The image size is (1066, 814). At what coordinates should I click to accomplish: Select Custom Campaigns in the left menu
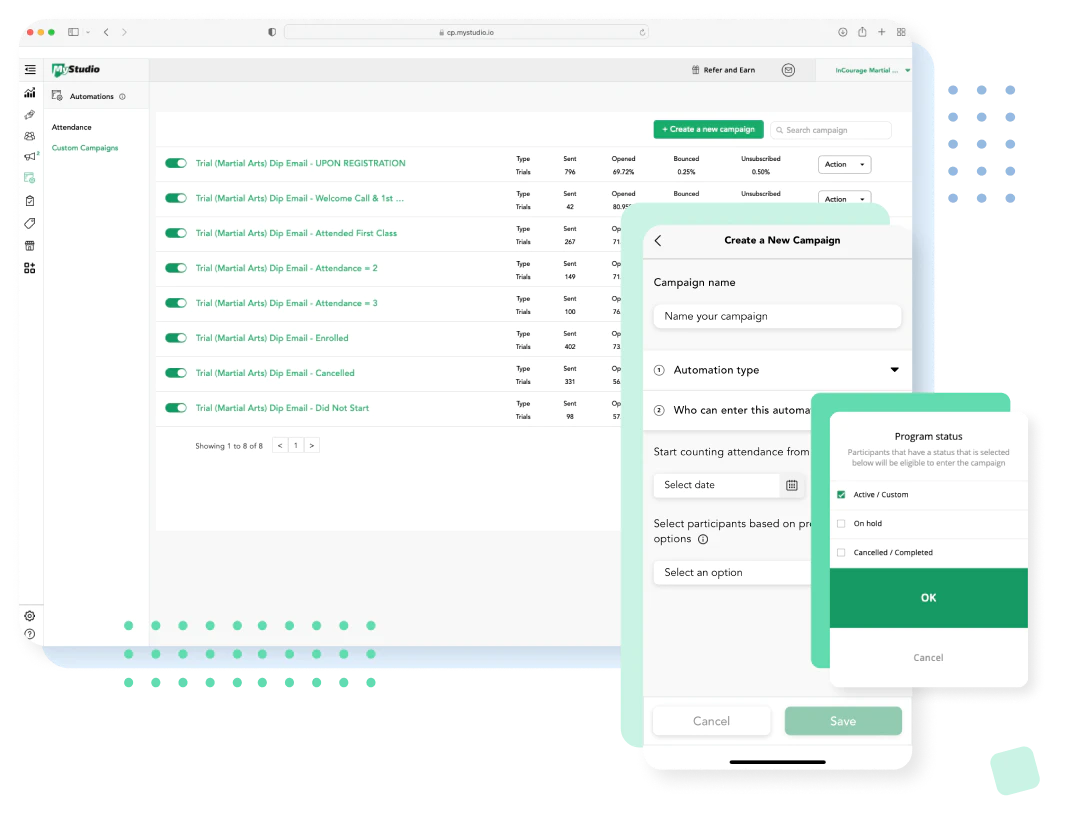point(85,148)
